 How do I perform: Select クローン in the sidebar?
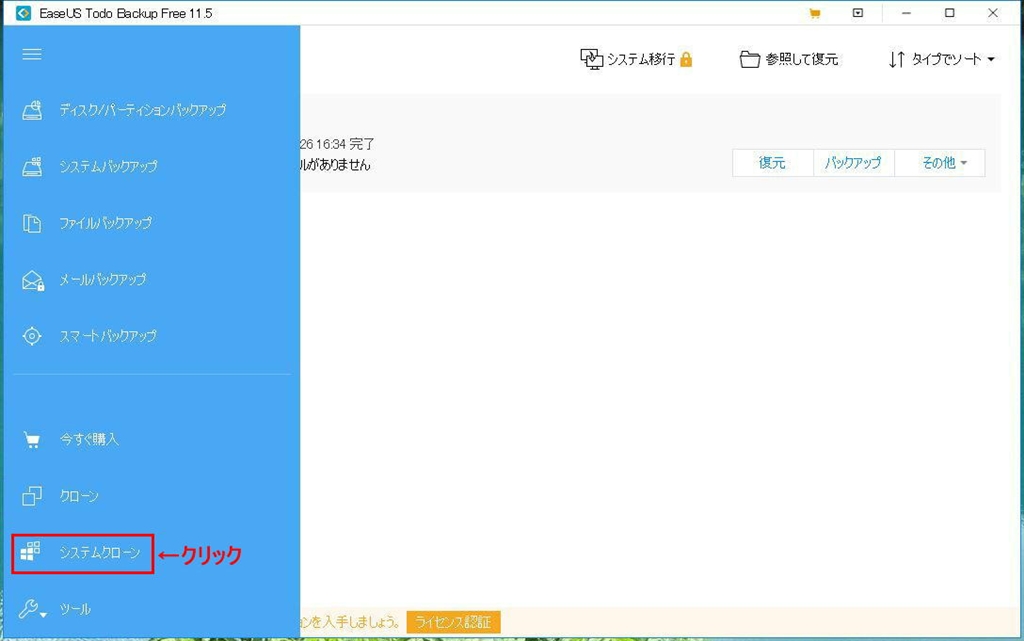(79, 496)
